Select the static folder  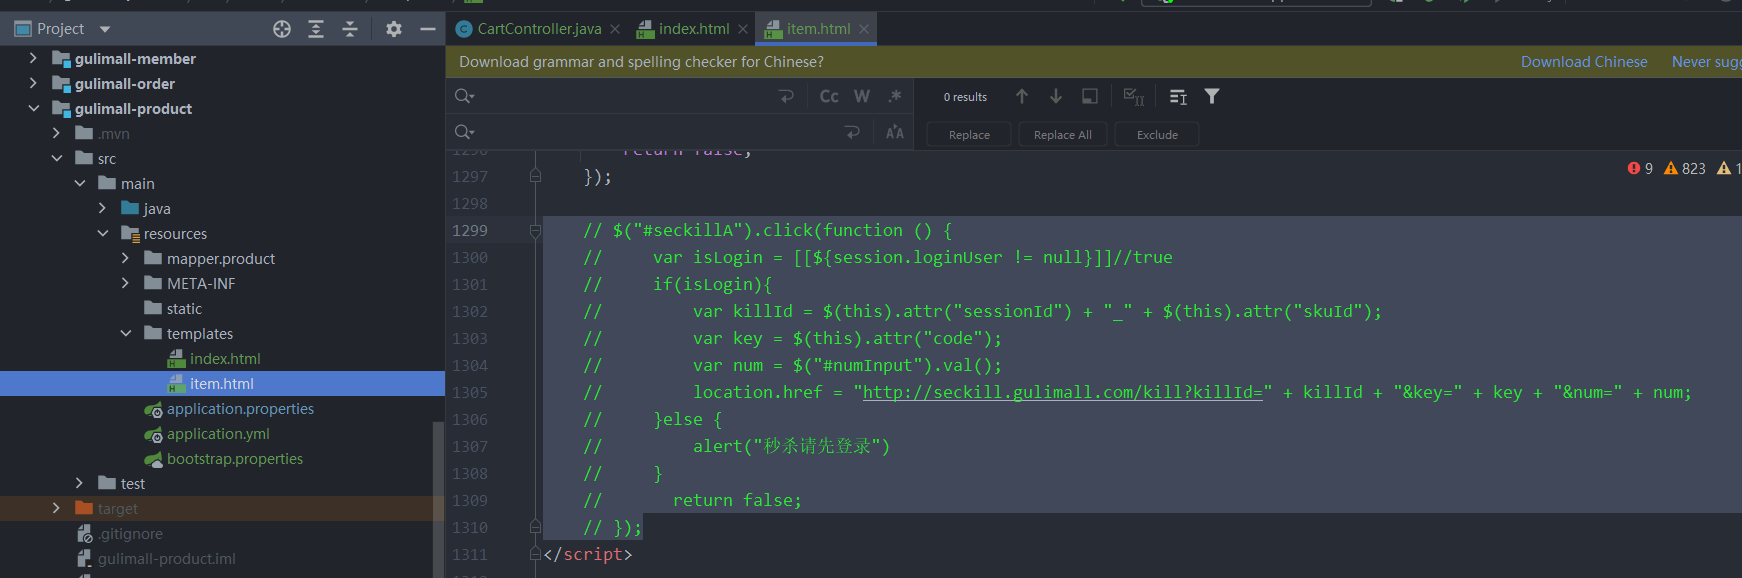click(184, 308)
